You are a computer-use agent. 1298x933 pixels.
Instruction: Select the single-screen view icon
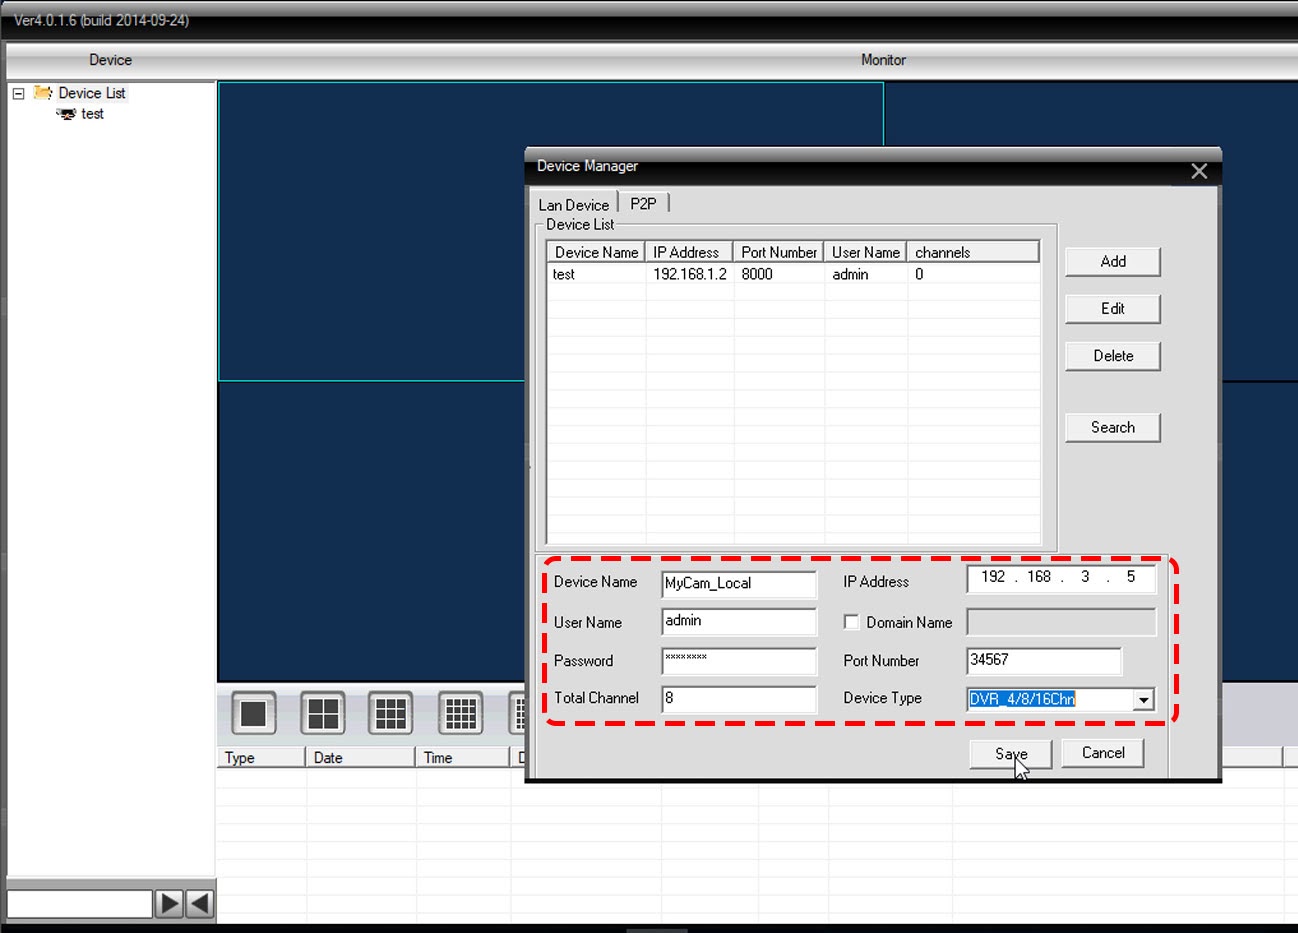tap(252, 713)
